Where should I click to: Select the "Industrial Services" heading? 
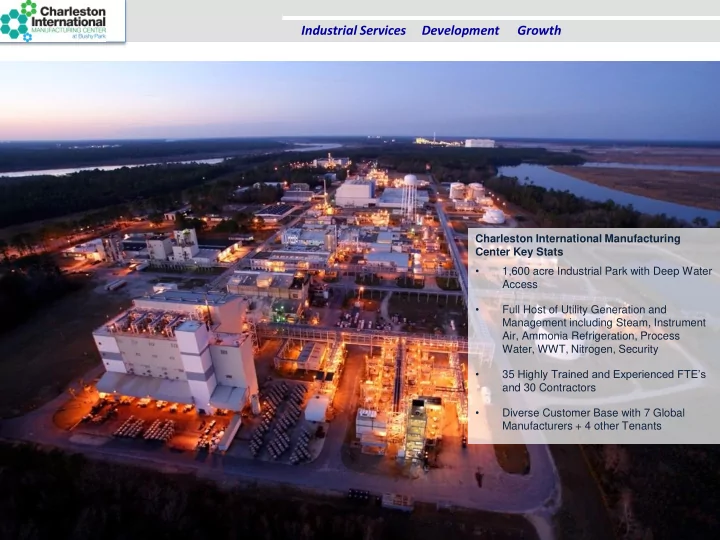coord(353,30)
